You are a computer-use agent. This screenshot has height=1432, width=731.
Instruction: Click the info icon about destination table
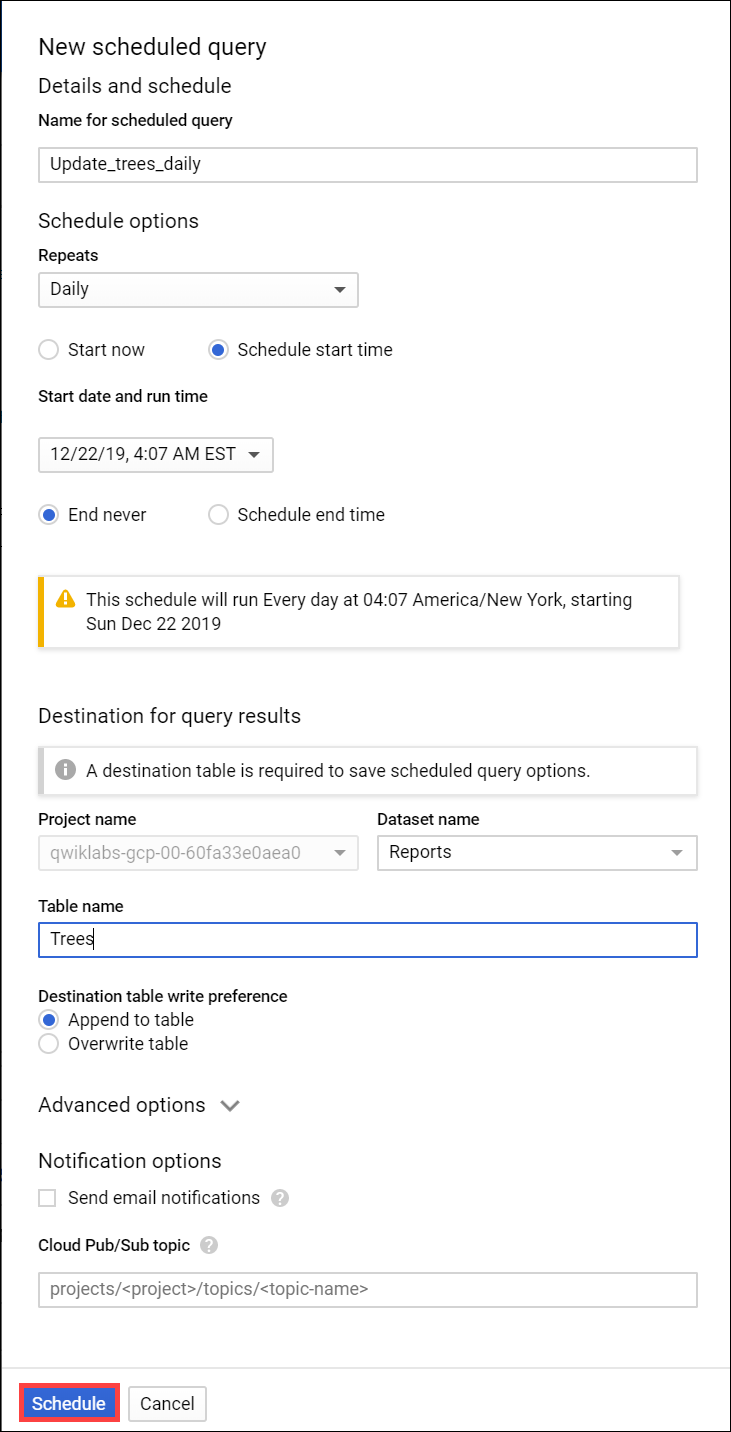66,770
